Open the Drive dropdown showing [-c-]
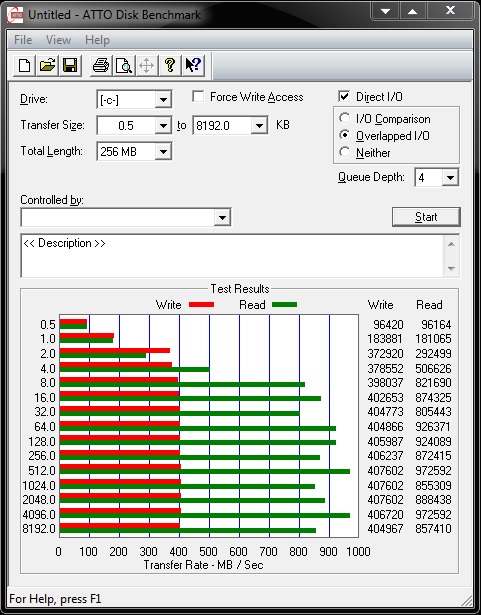This screenshot has height=615, width=481. point(163,100)
